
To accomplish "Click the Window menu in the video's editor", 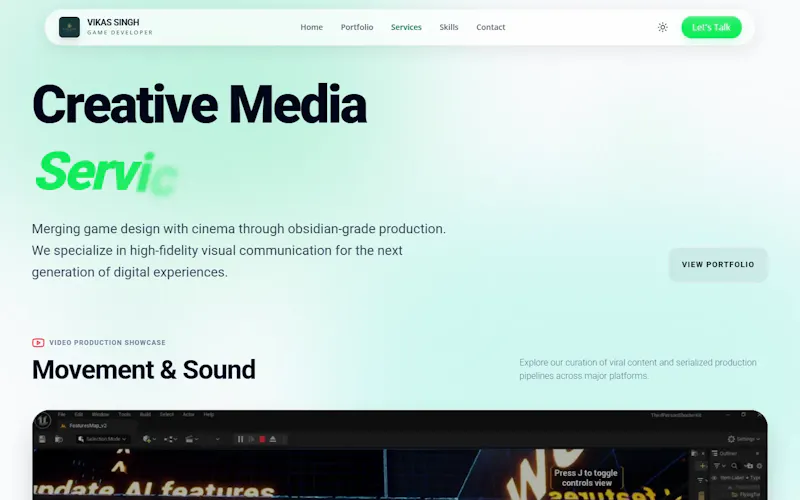I will [x=100, y=414].
